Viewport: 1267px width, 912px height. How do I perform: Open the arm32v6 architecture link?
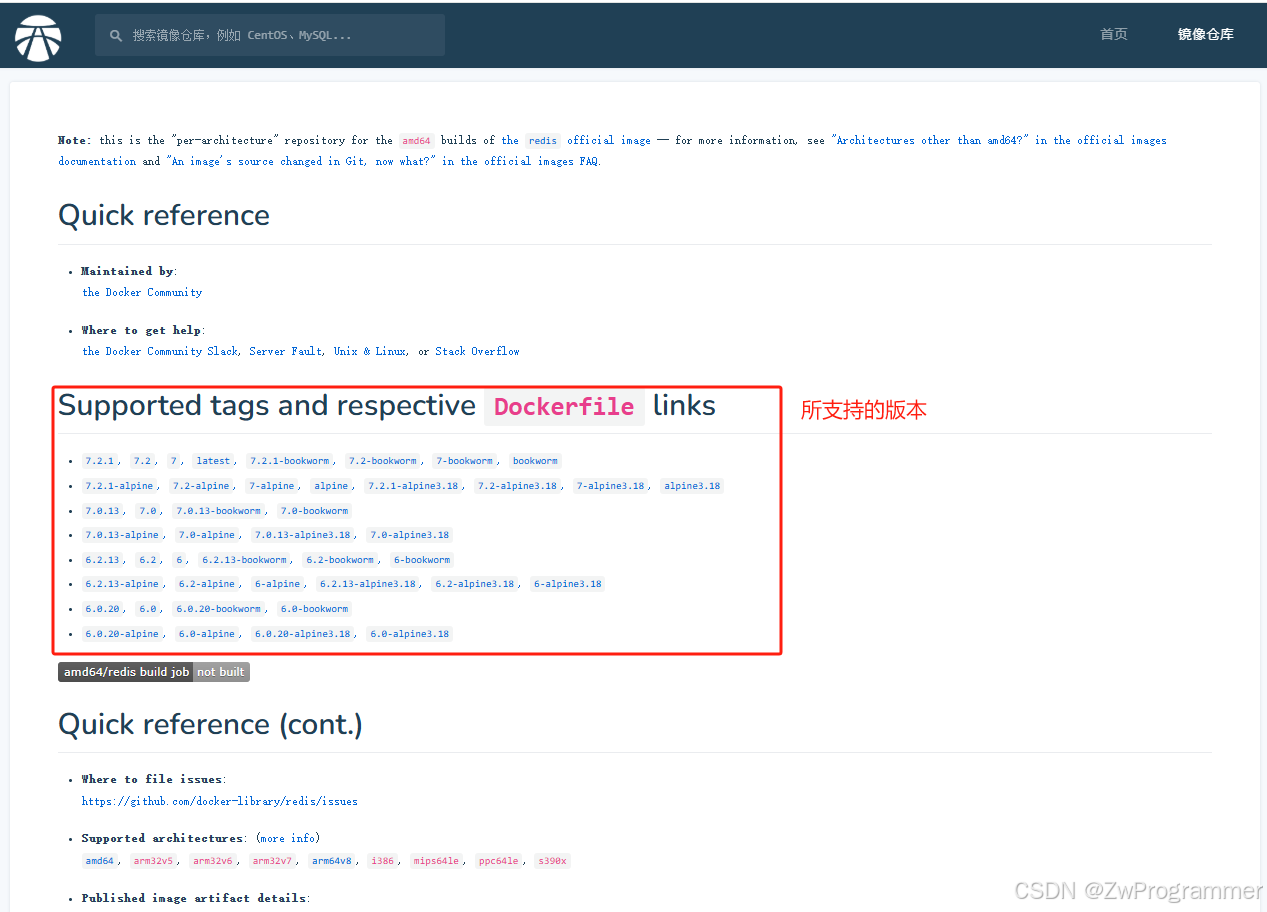[x=213, y=861]
